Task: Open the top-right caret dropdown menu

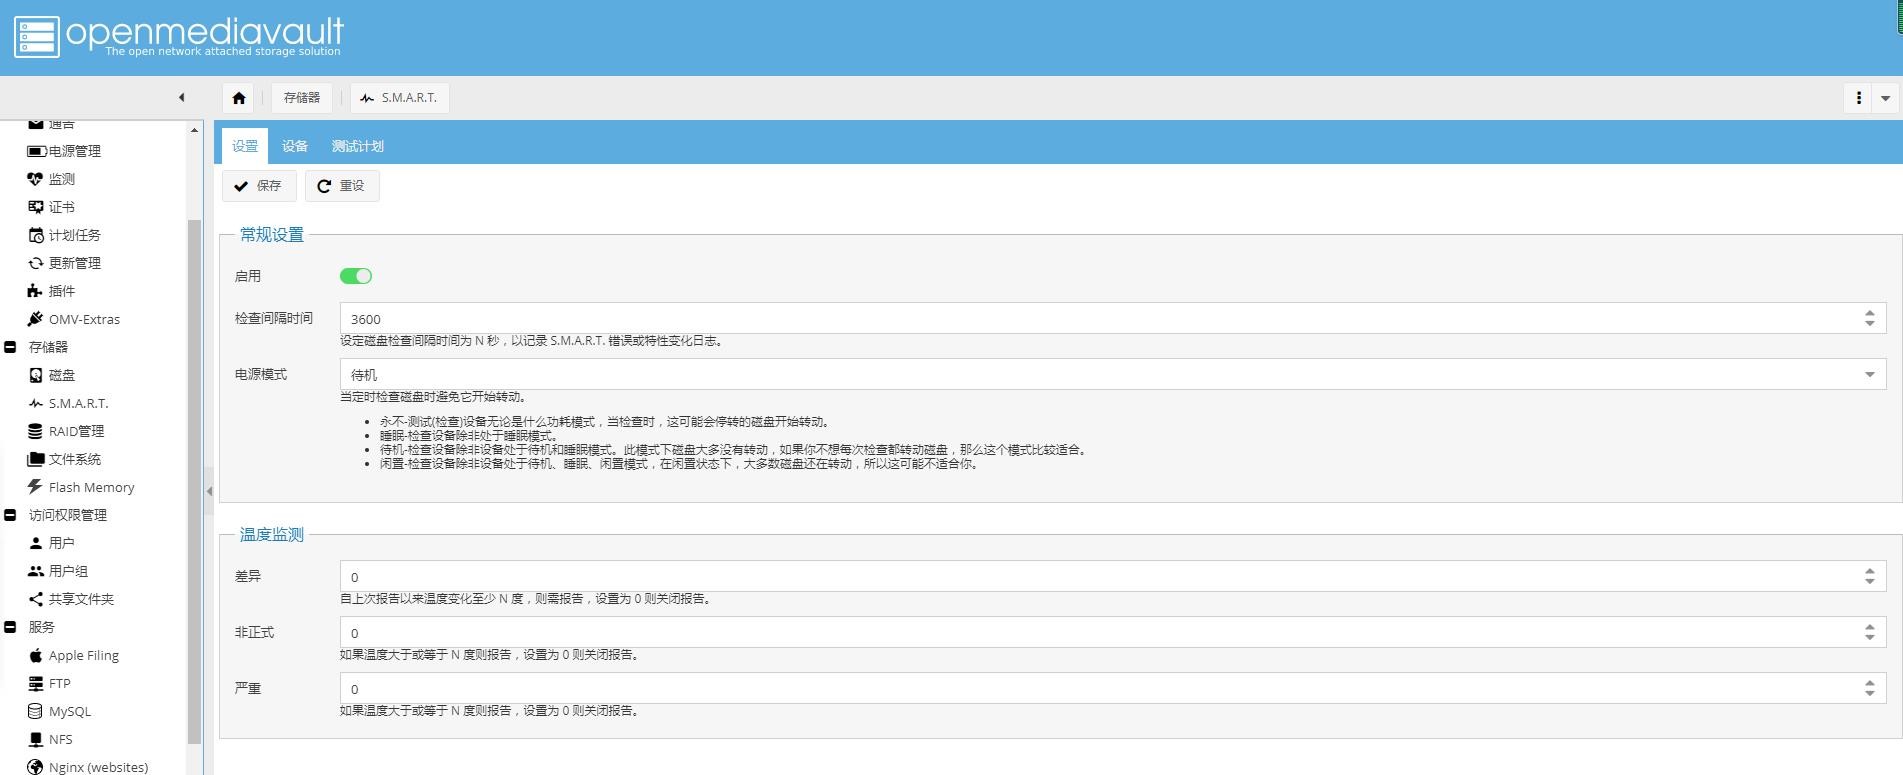Action: tap(1885, 98)
